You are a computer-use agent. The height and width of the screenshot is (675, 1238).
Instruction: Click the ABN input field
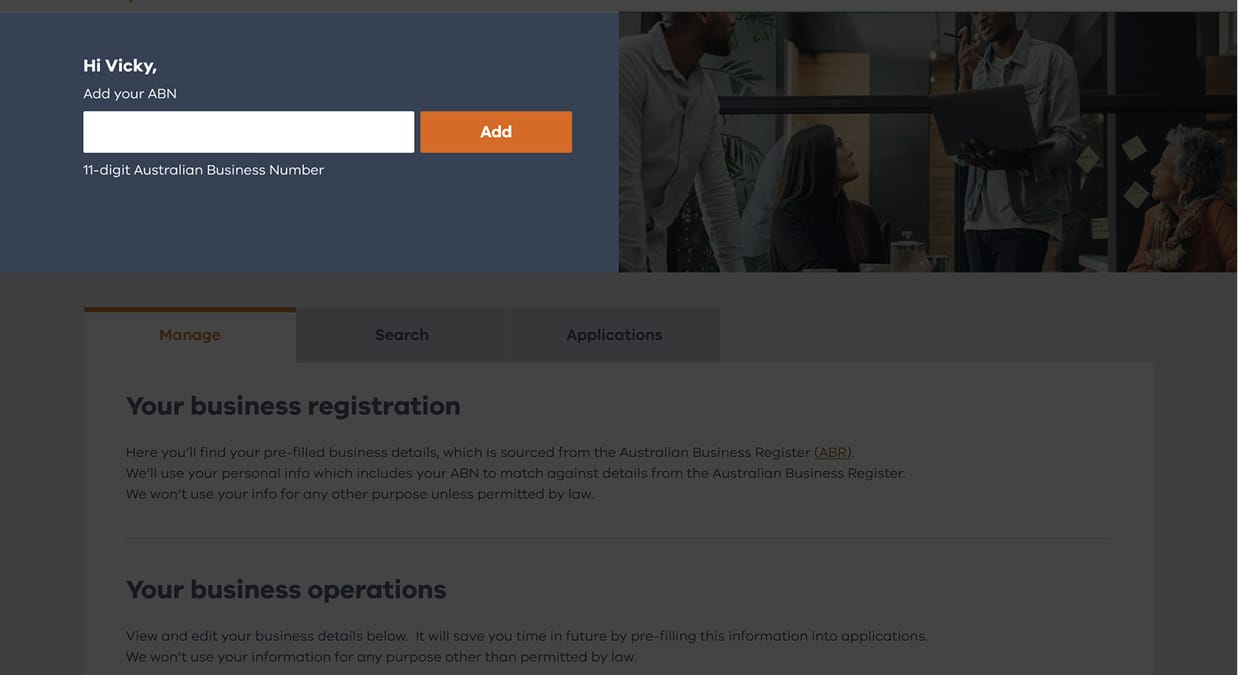pyautogui.click(x=248, y=132)
